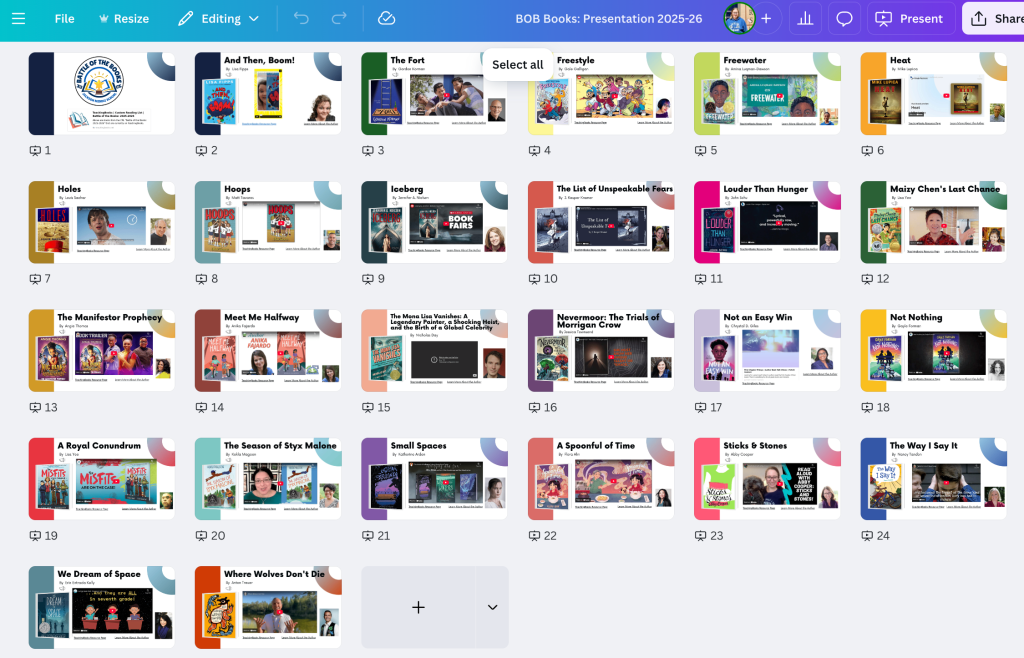Open the Freewater slide thumbnail

coord(766,93)
